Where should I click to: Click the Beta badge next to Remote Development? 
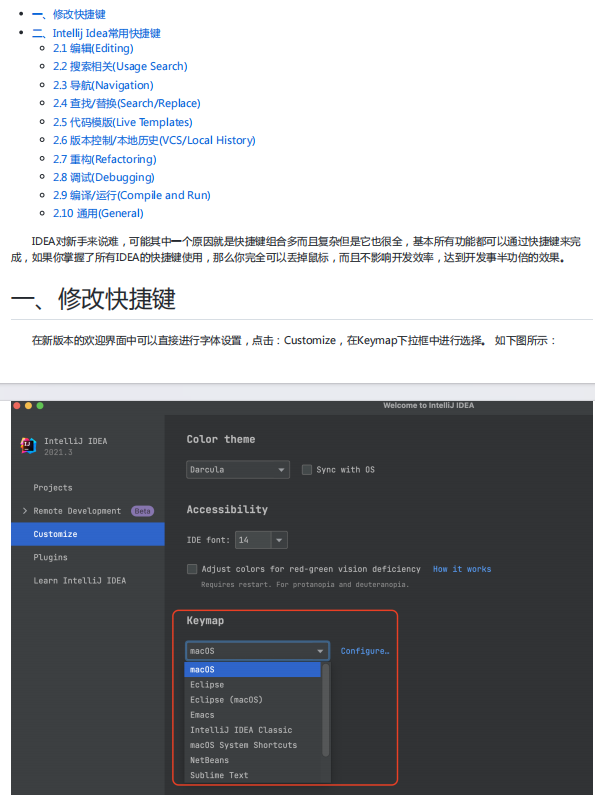(x=142, y=511)
